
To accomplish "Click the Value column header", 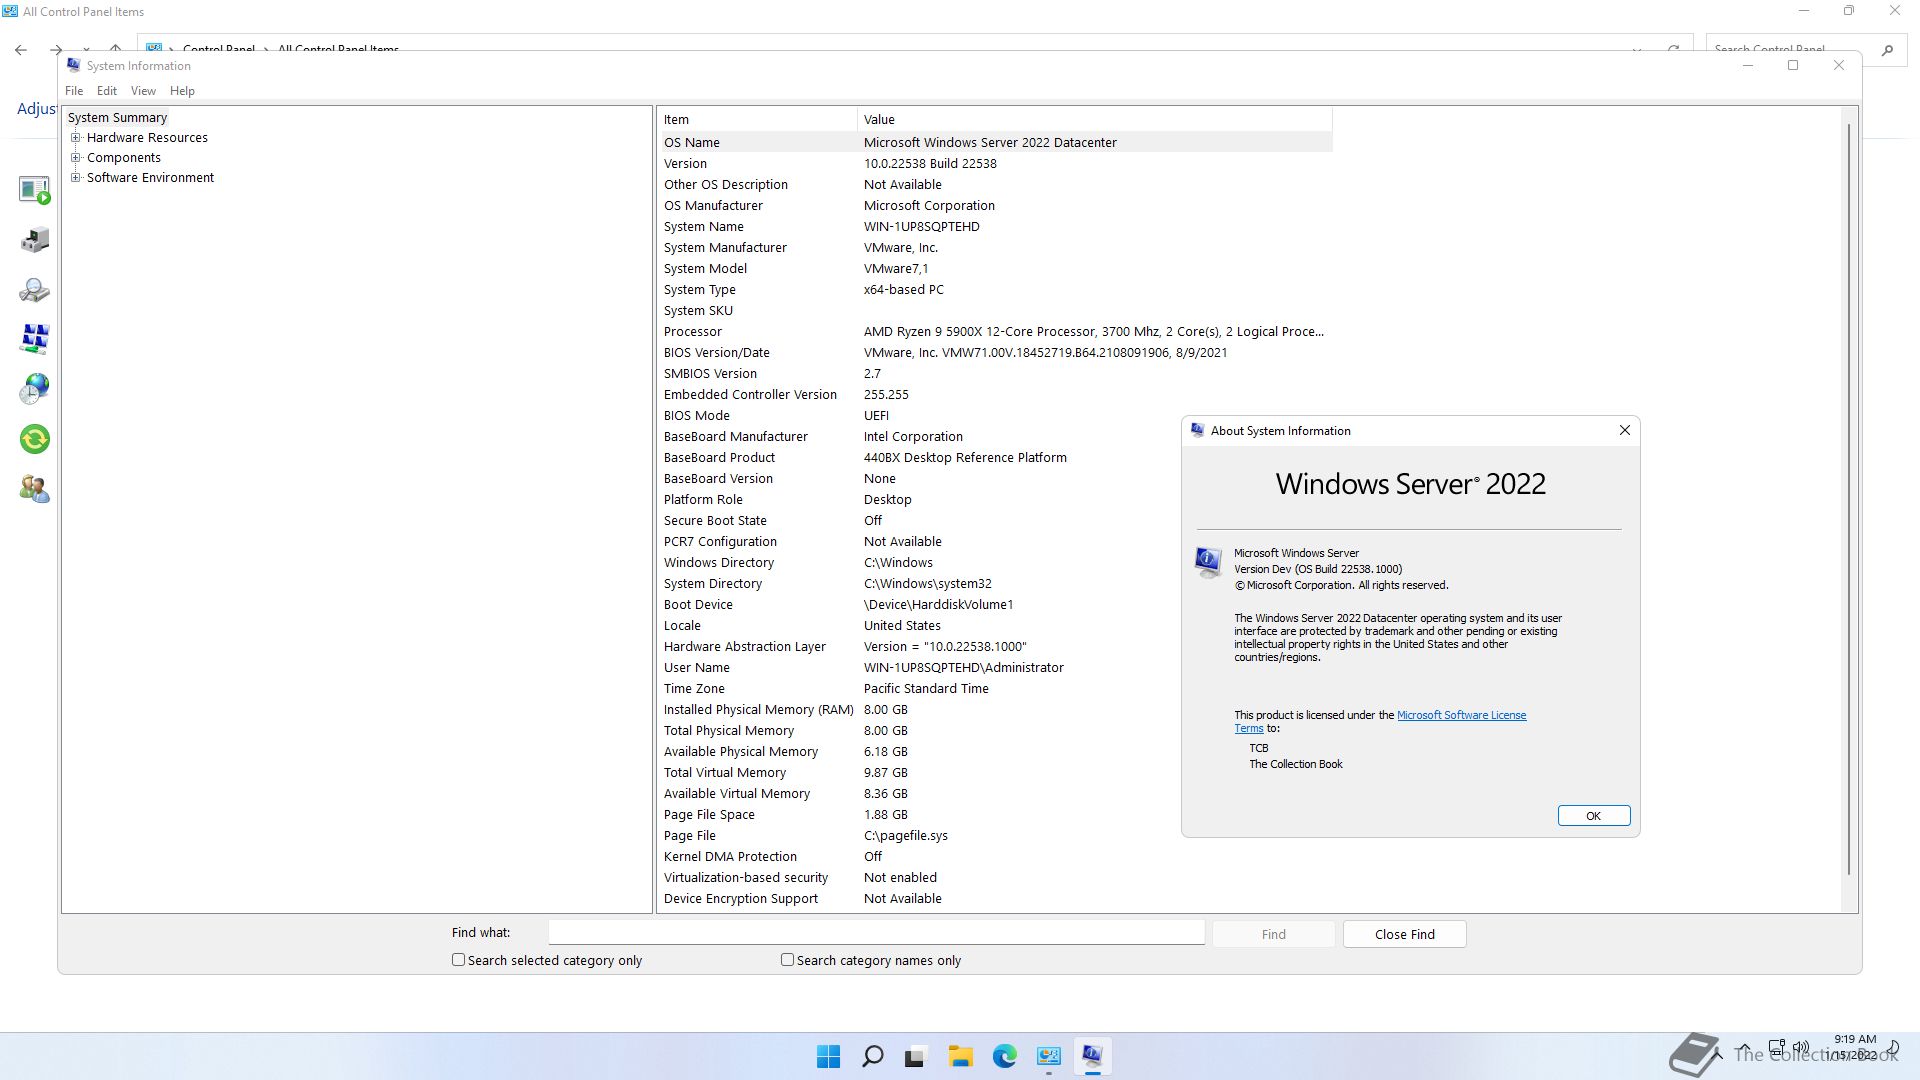I will (x=1095, y=119).
